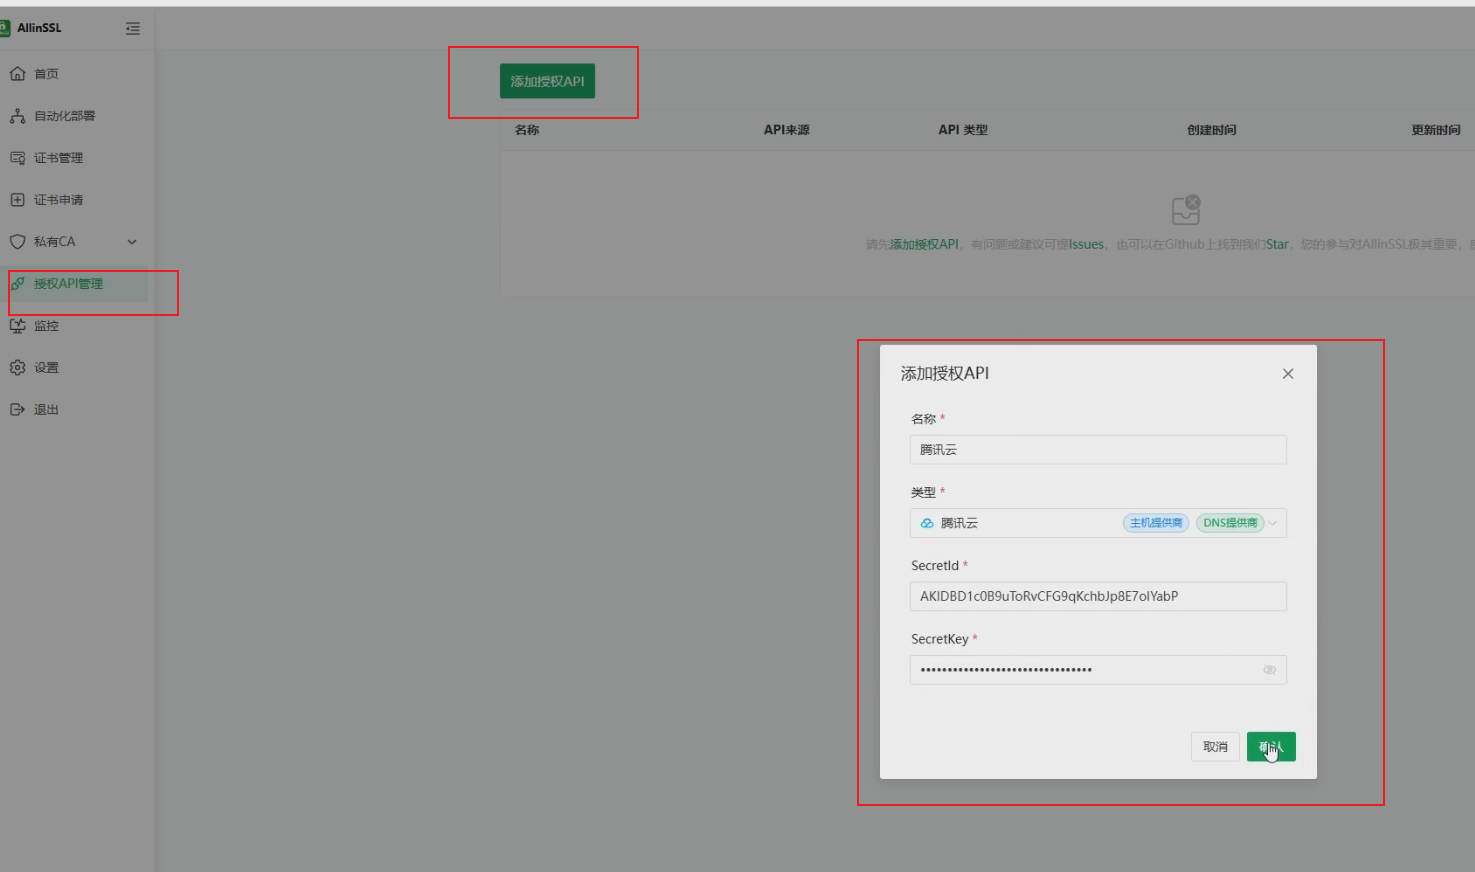1475x872 pixels.
Task: Click the 自动化部署 workflow icon
Action: click(x=17, y=116)
